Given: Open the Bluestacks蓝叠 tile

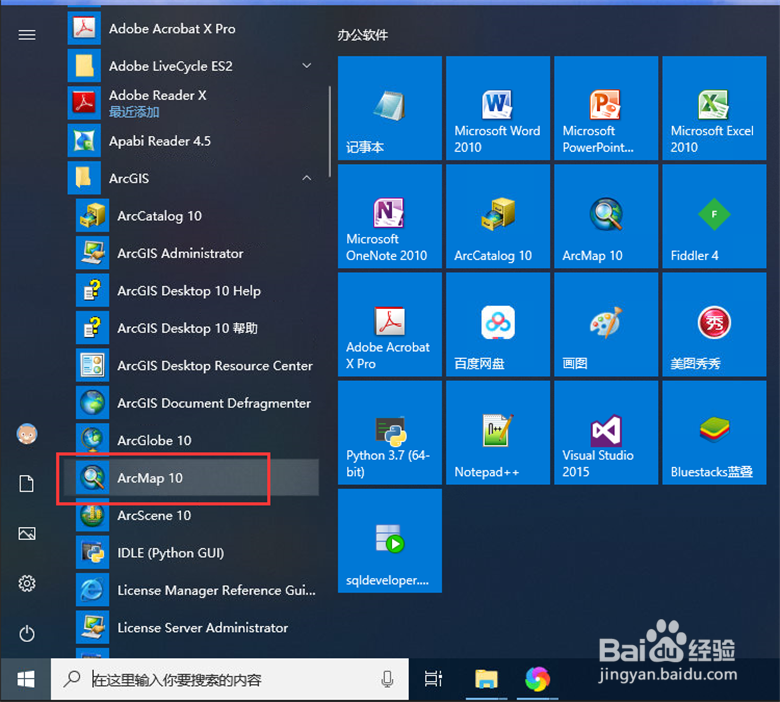Looking at the screenshot, I should click(714, 433).
